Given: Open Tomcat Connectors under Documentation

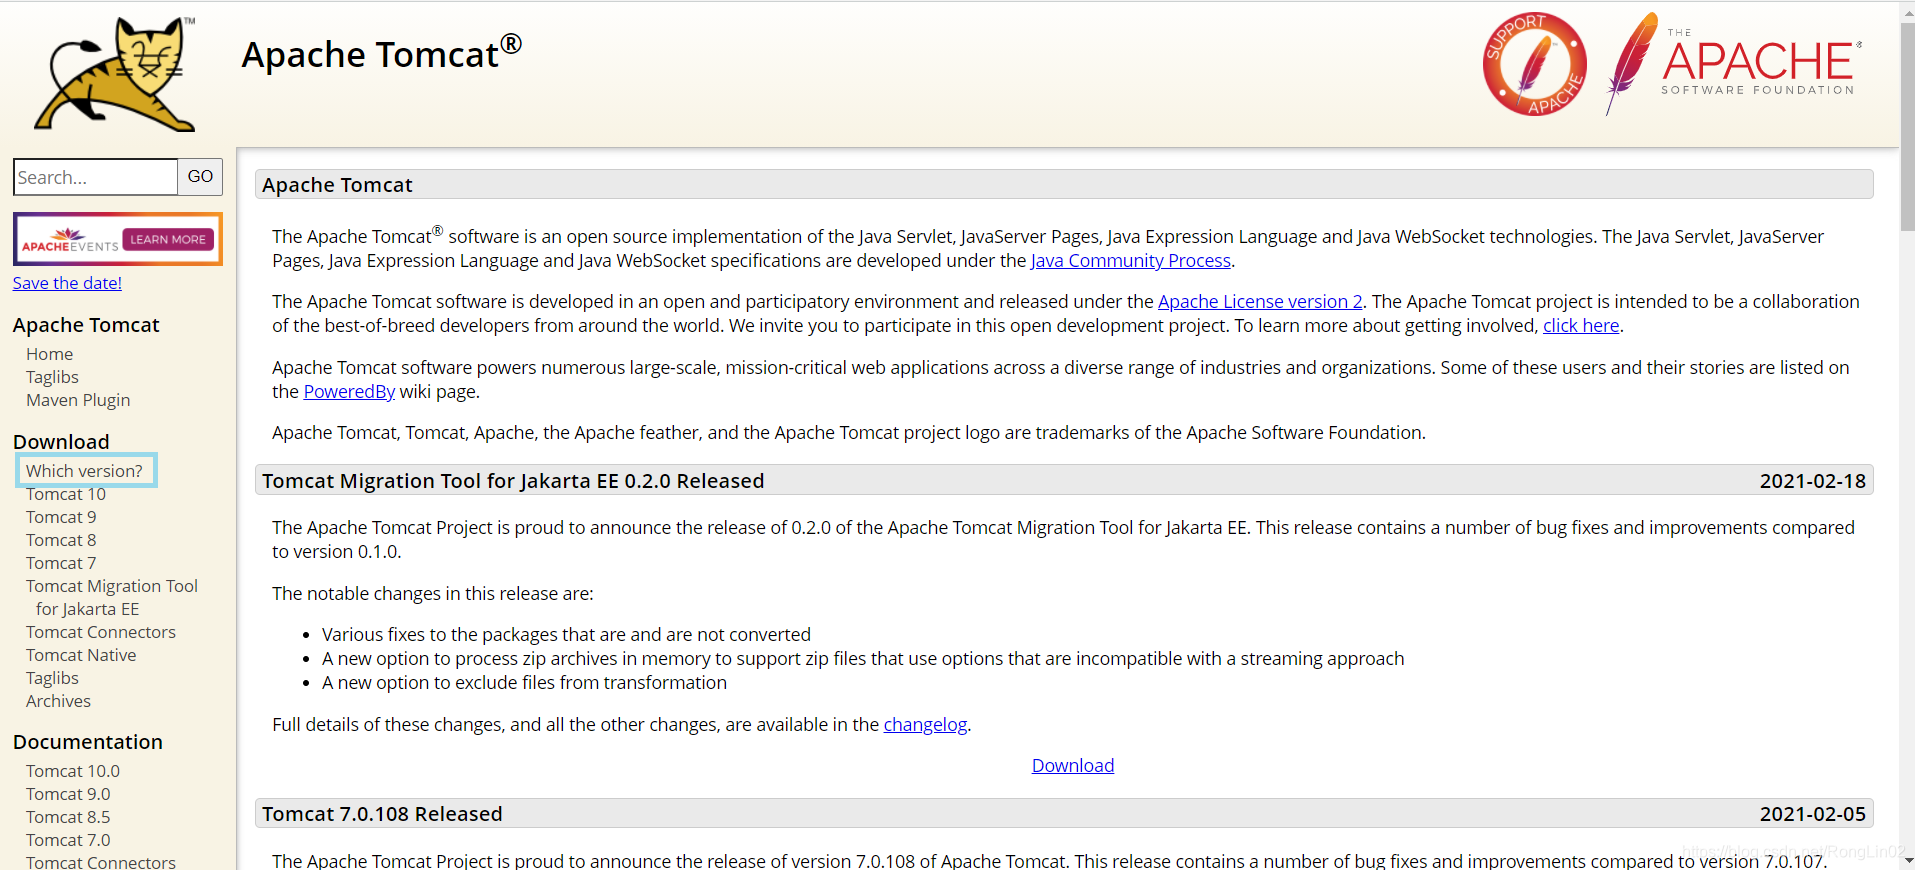Looking at the screenshot, I should tap(101, 861).
